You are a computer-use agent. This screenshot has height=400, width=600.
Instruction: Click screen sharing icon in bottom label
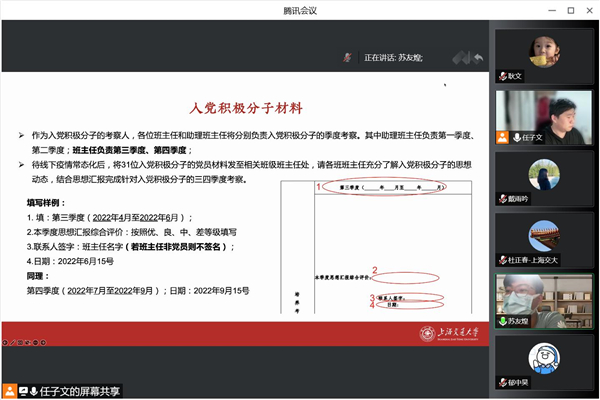(x=21, y=390)
